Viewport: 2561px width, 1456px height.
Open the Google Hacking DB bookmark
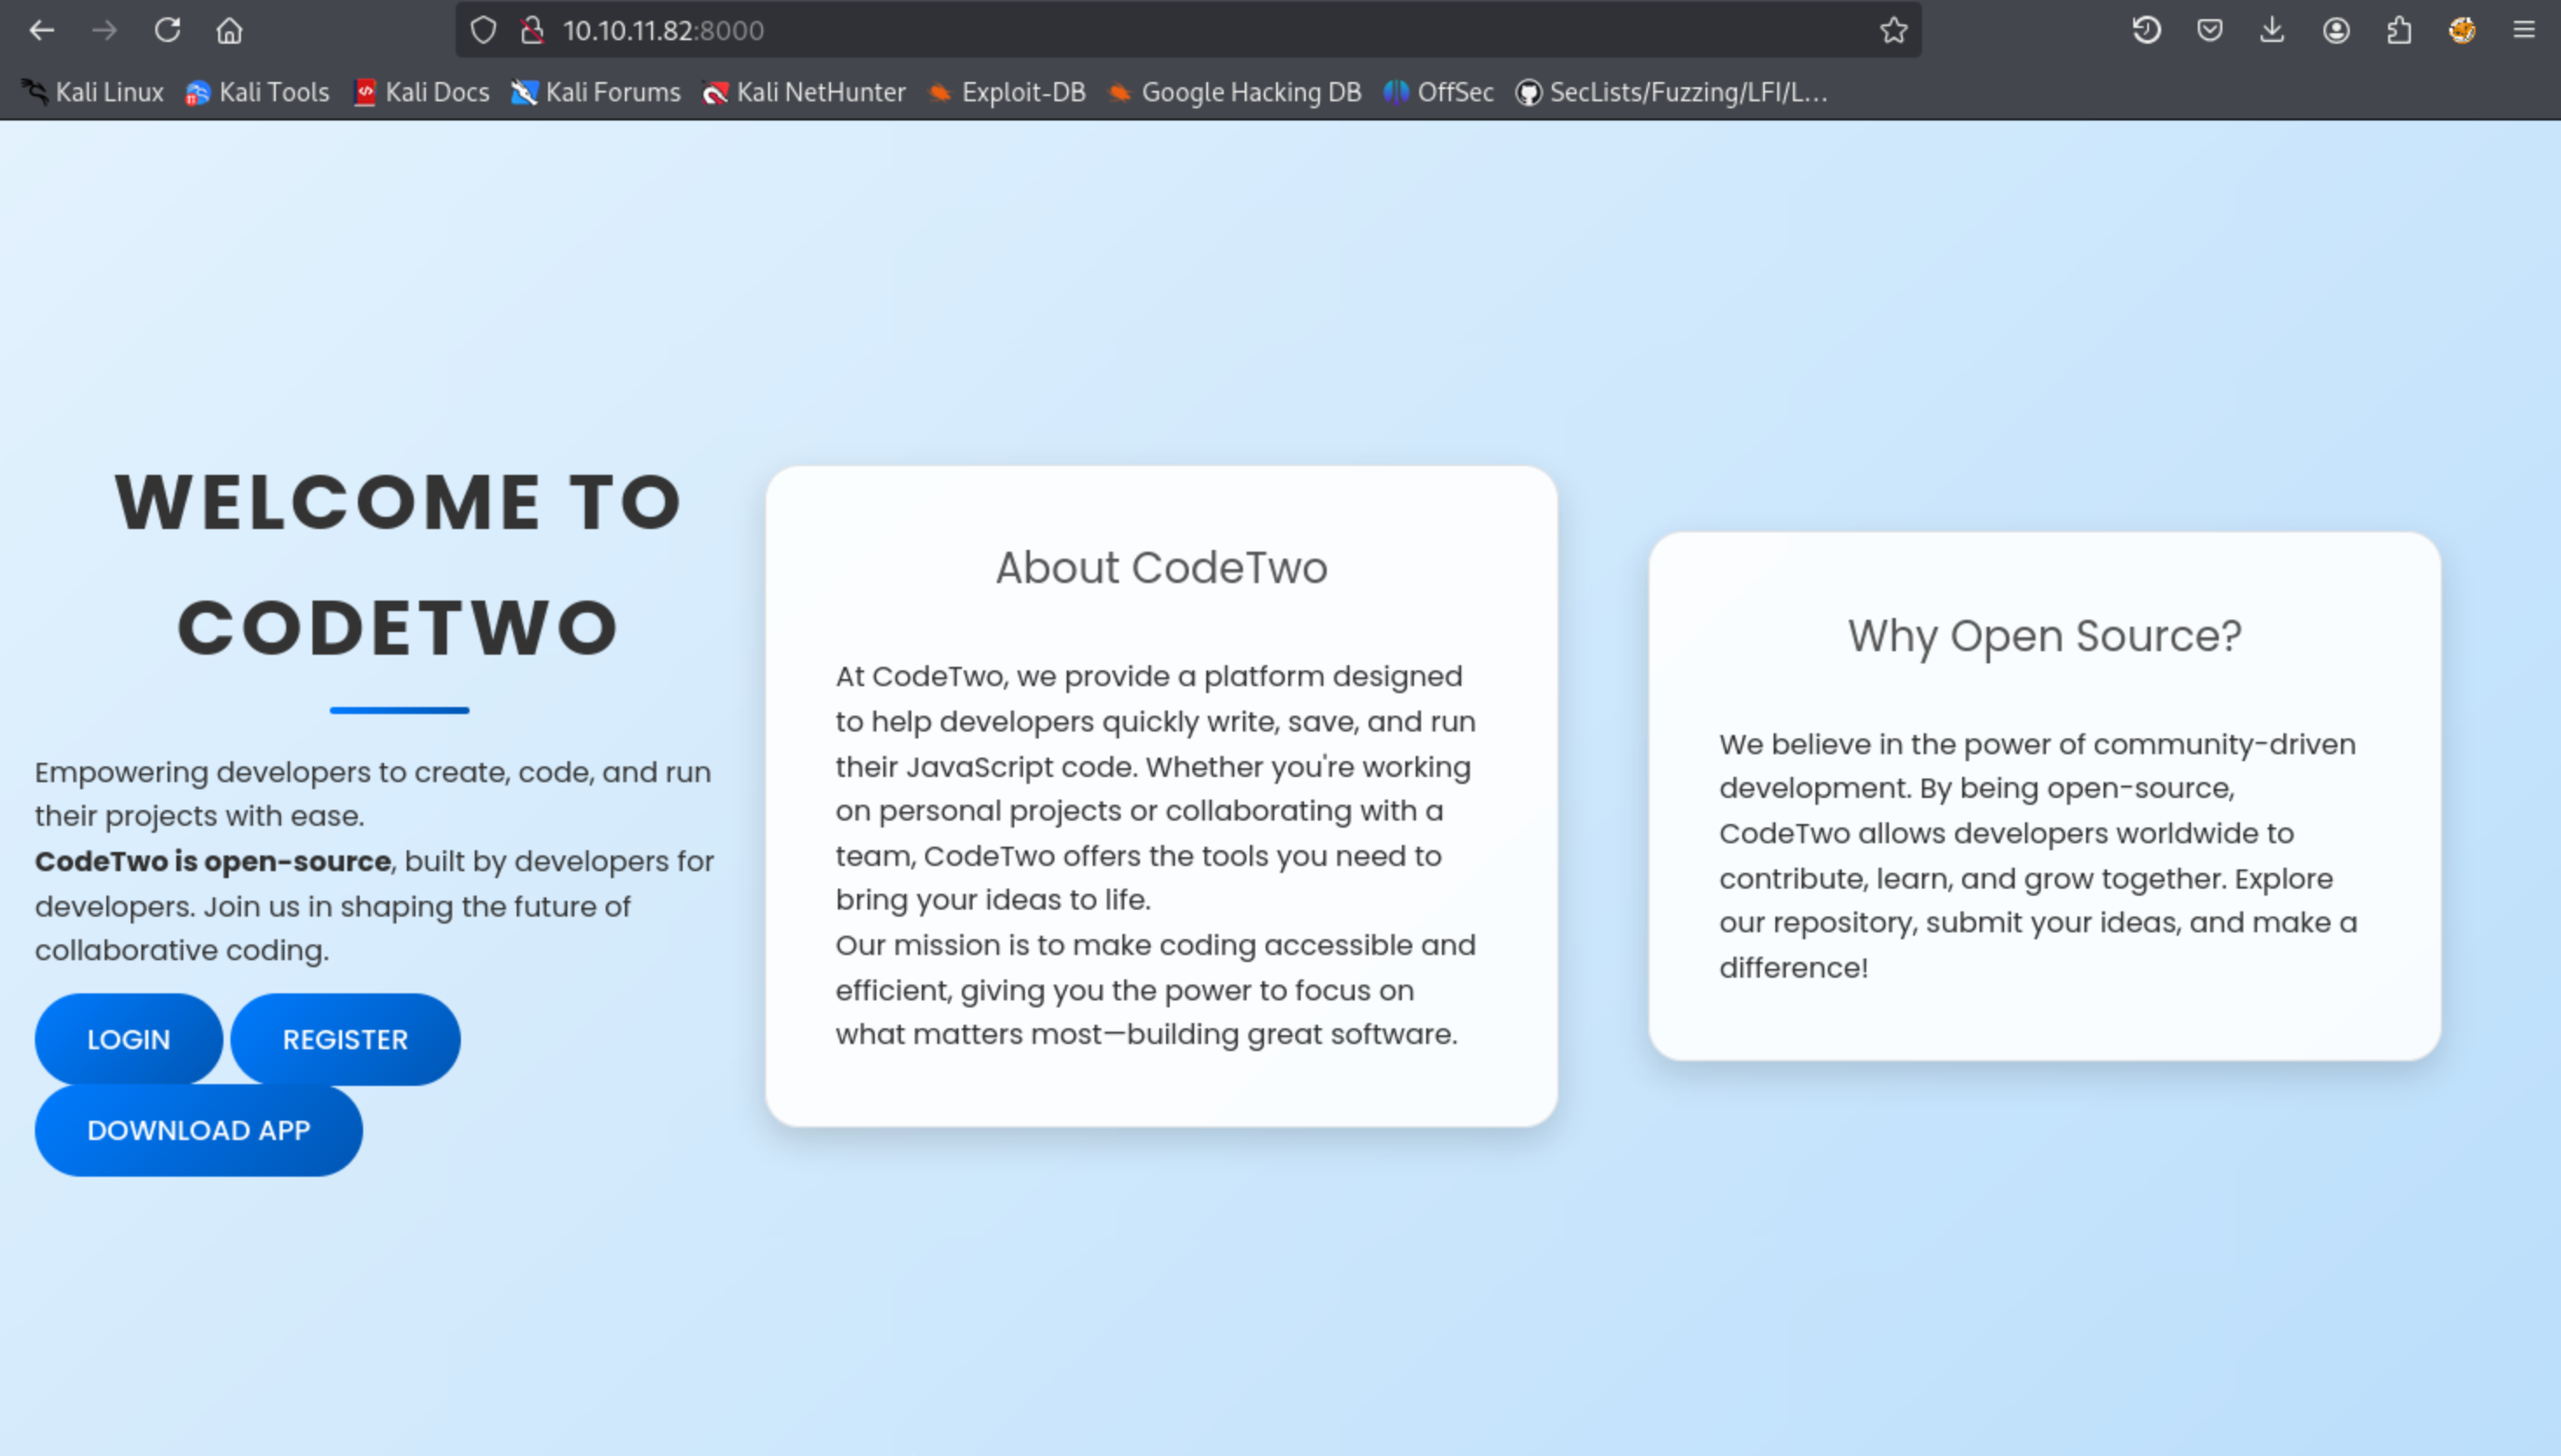(1235, 92)
